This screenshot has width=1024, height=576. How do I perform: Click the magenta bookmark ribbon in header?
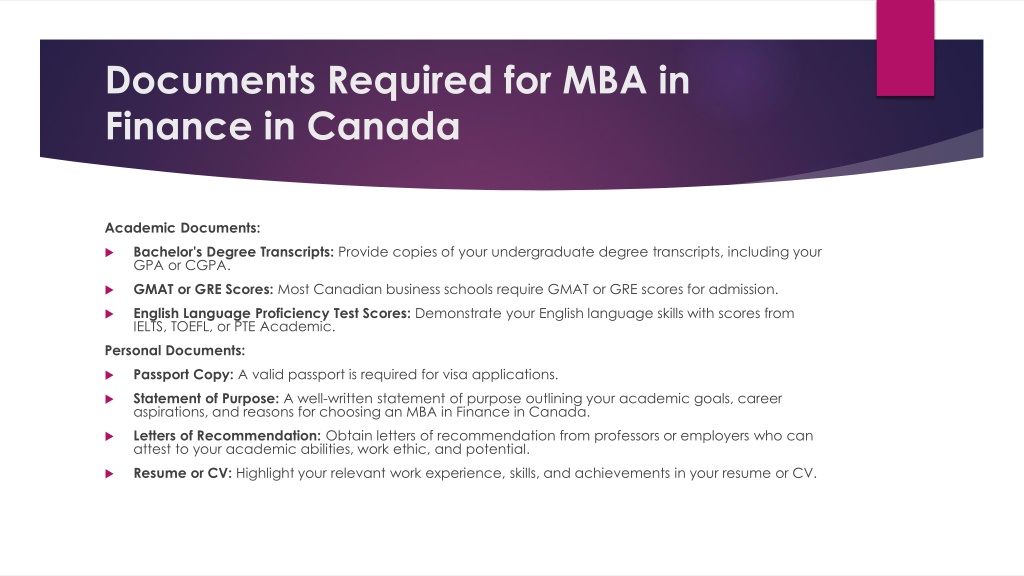click(905, 48)
